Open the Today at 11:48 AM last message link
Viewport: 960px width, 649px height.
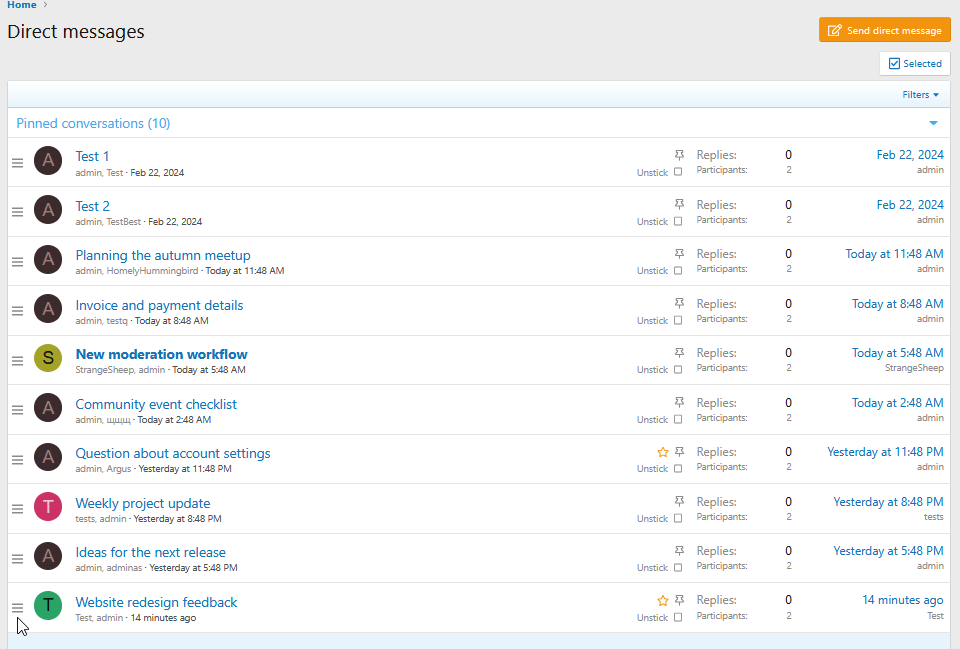pyautogui.click(x=894, y=254)
